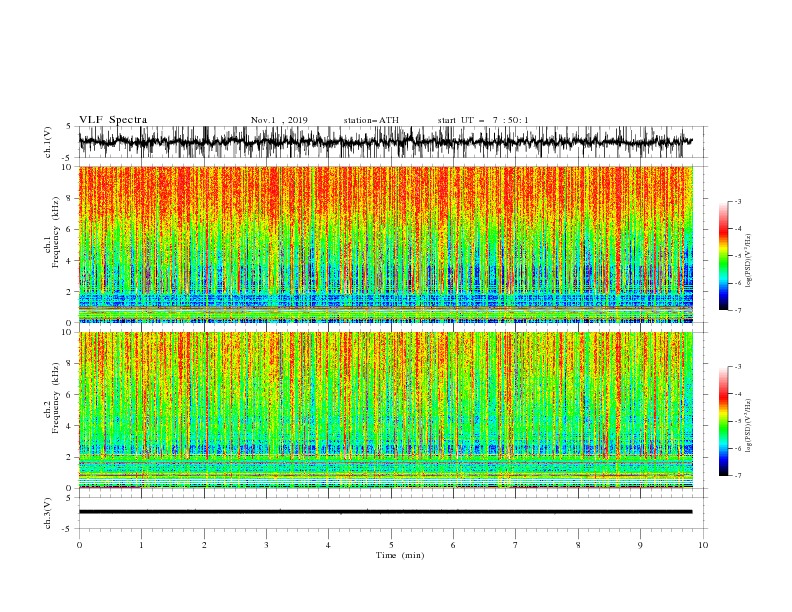Click the "ch.1(V)" waveform axis label
The height and width of the screenshot is (612, 792).
click(48, 142)
